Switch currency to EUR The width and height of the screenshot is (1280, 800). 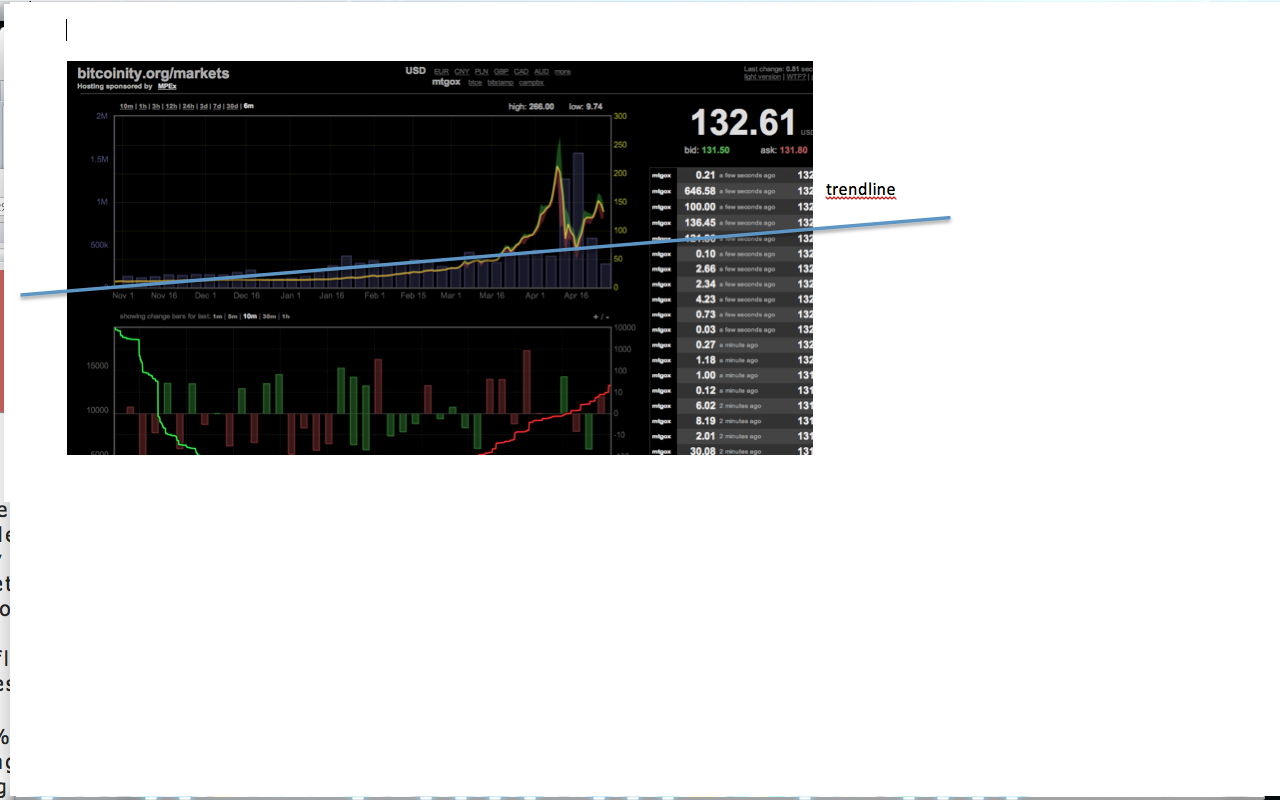pos(441,72)
